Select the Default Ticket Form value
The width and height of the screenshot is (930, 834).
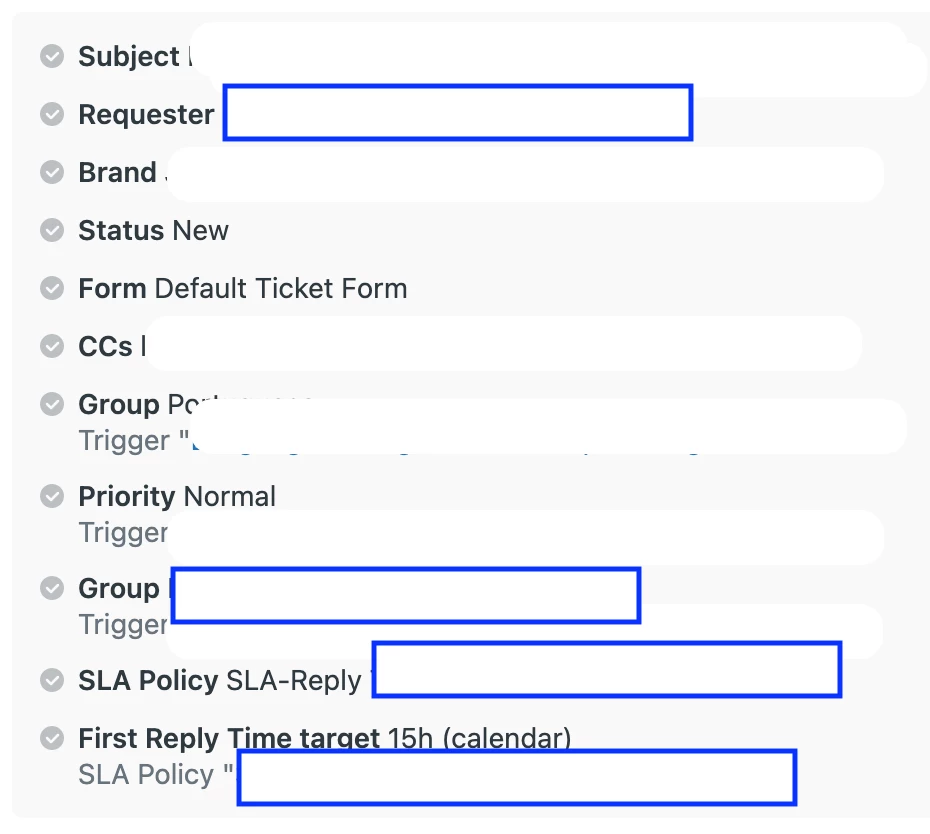281,288
